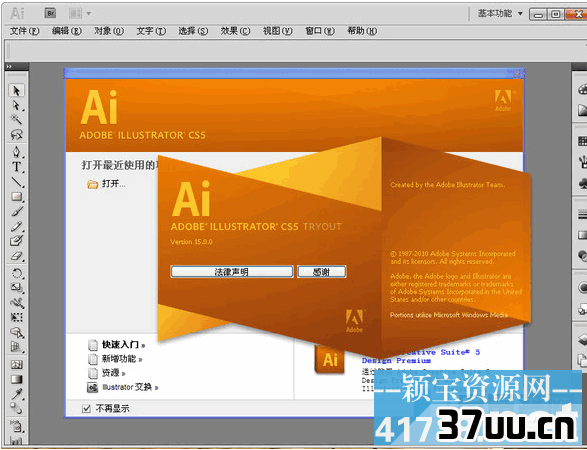Select the Free Transform tool
Screen dimensions: 587x450
(16, 317)
